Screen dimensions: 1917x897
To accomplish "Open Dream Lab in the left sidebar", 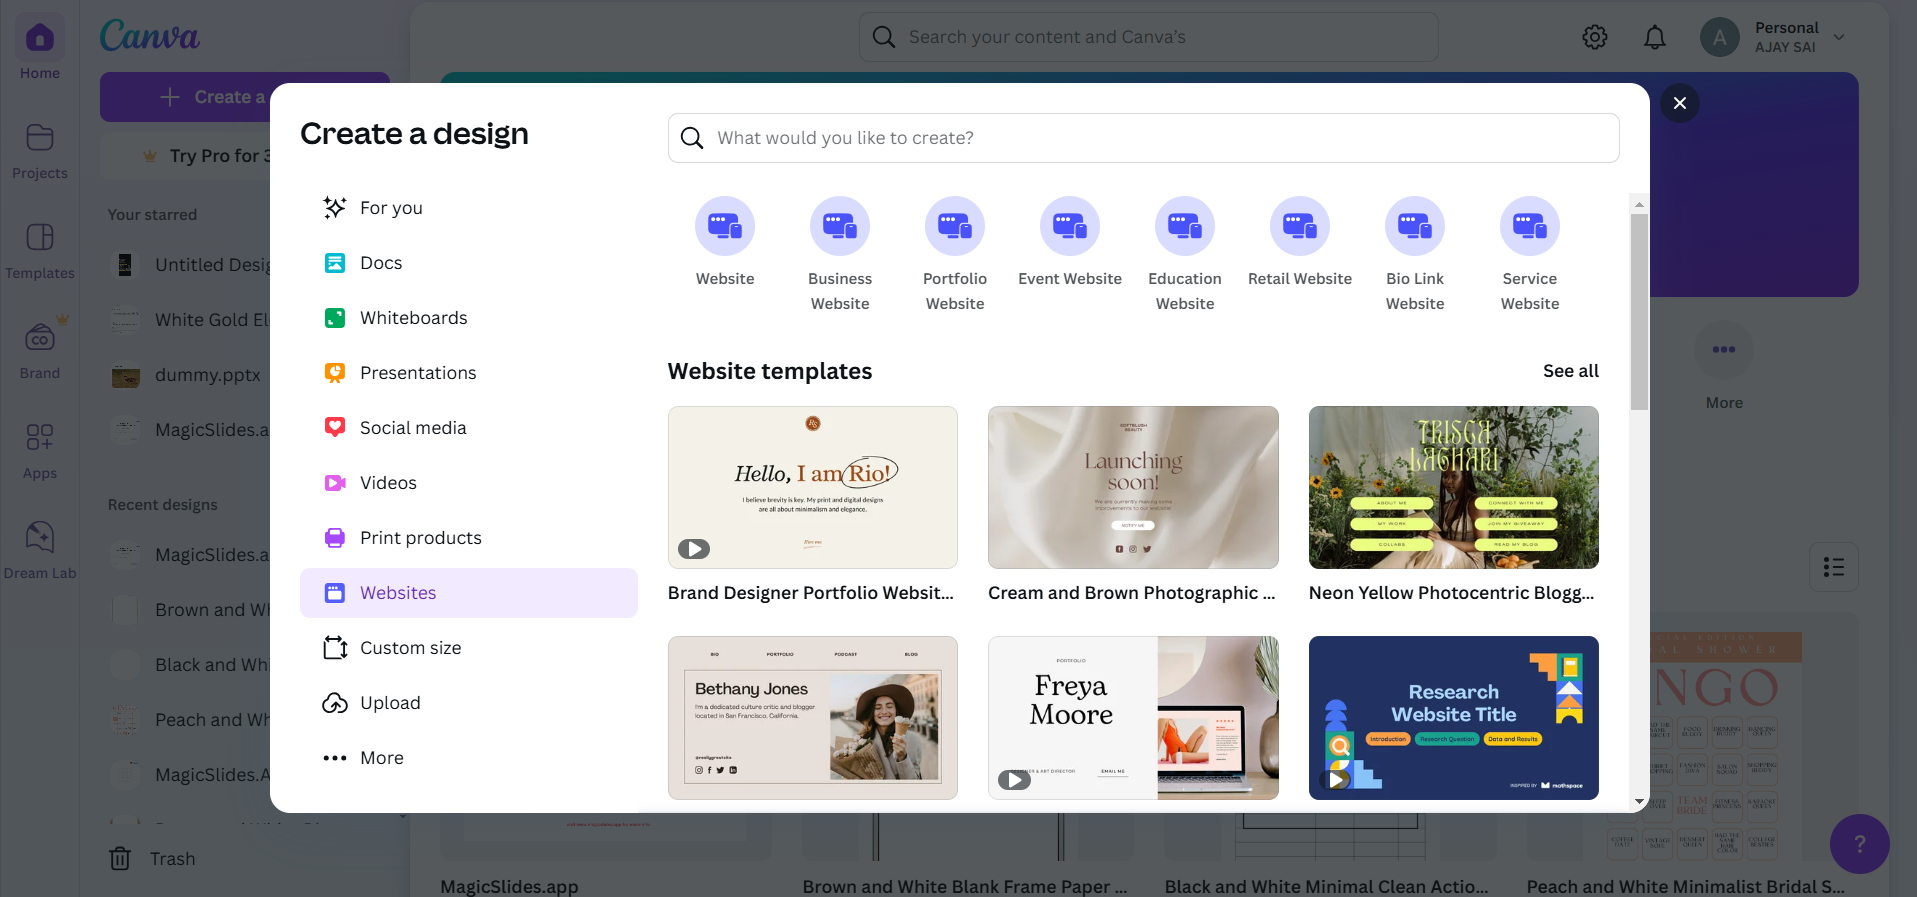I will (x=40, y=550).
